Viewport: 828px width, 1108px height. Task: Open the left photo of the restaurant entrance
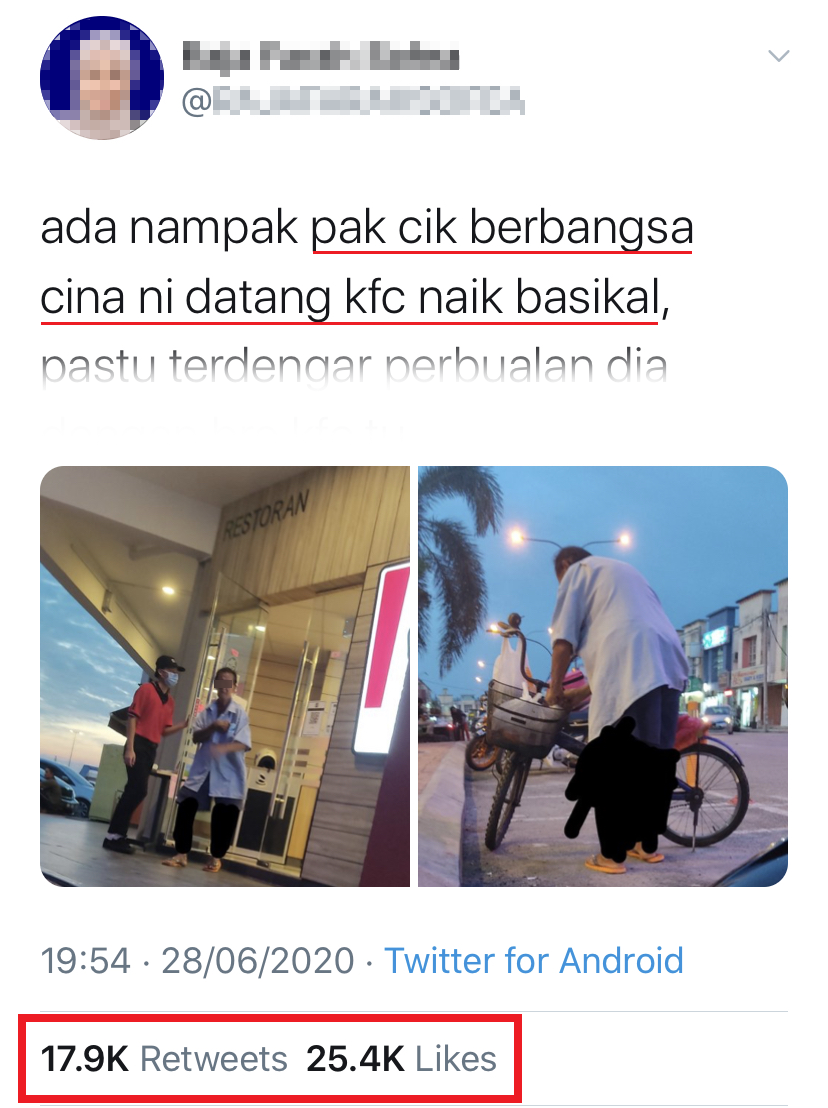point(225,676)
